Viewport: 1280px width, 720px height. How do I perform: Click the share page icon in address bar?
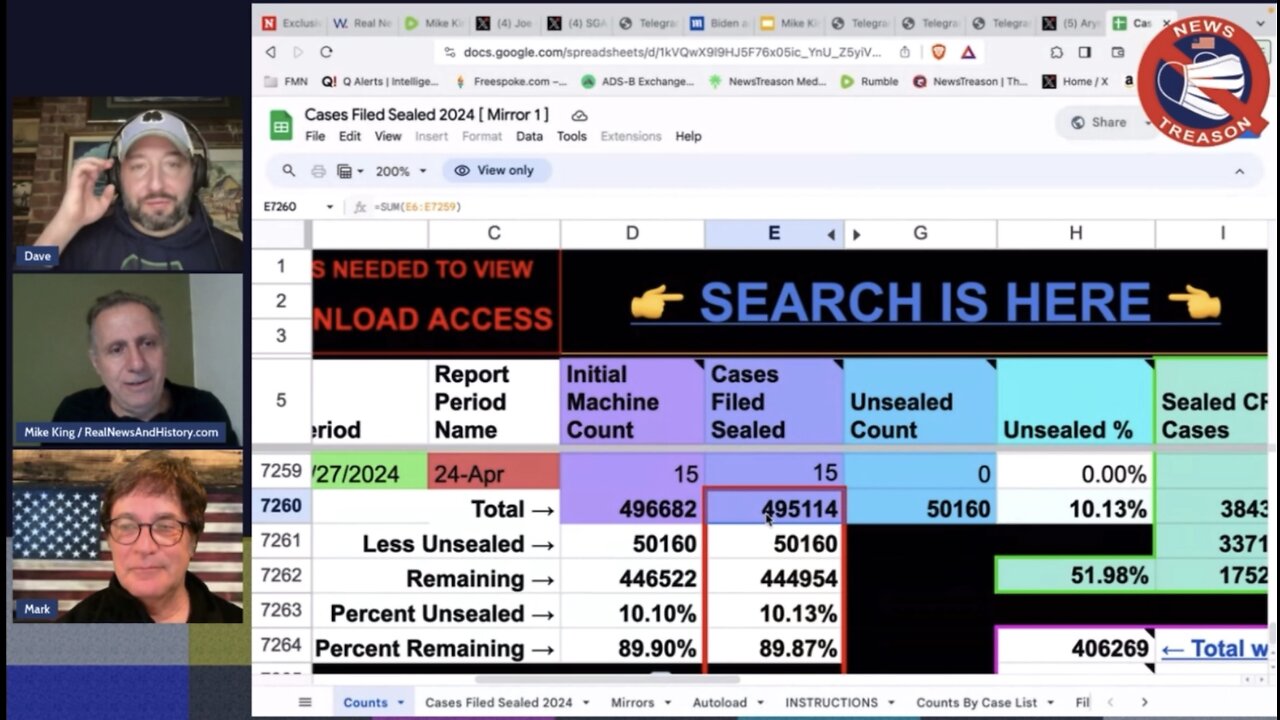point(904,52)
